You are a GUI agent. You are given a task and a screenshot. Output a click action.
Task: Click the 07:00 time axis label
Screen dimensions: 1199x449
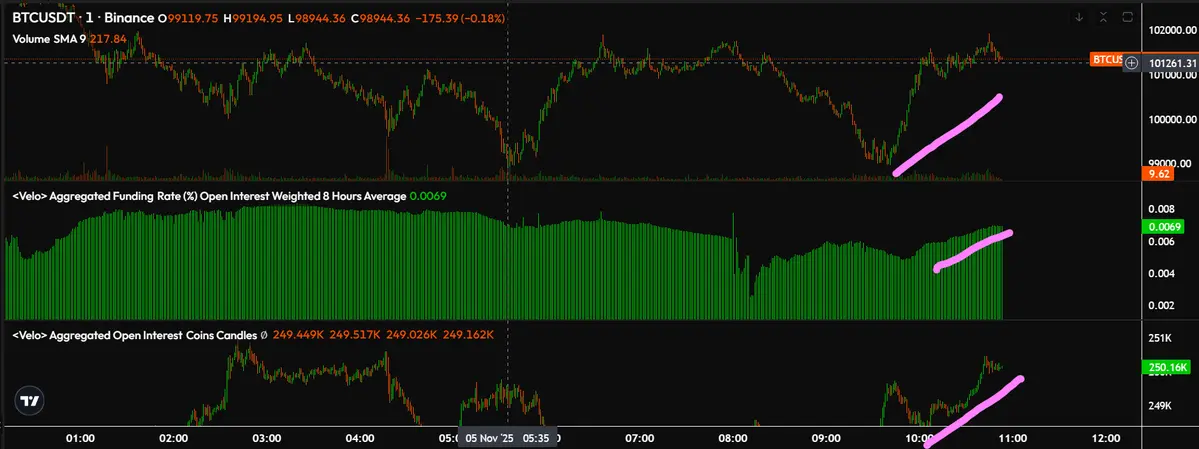[639, 438]
